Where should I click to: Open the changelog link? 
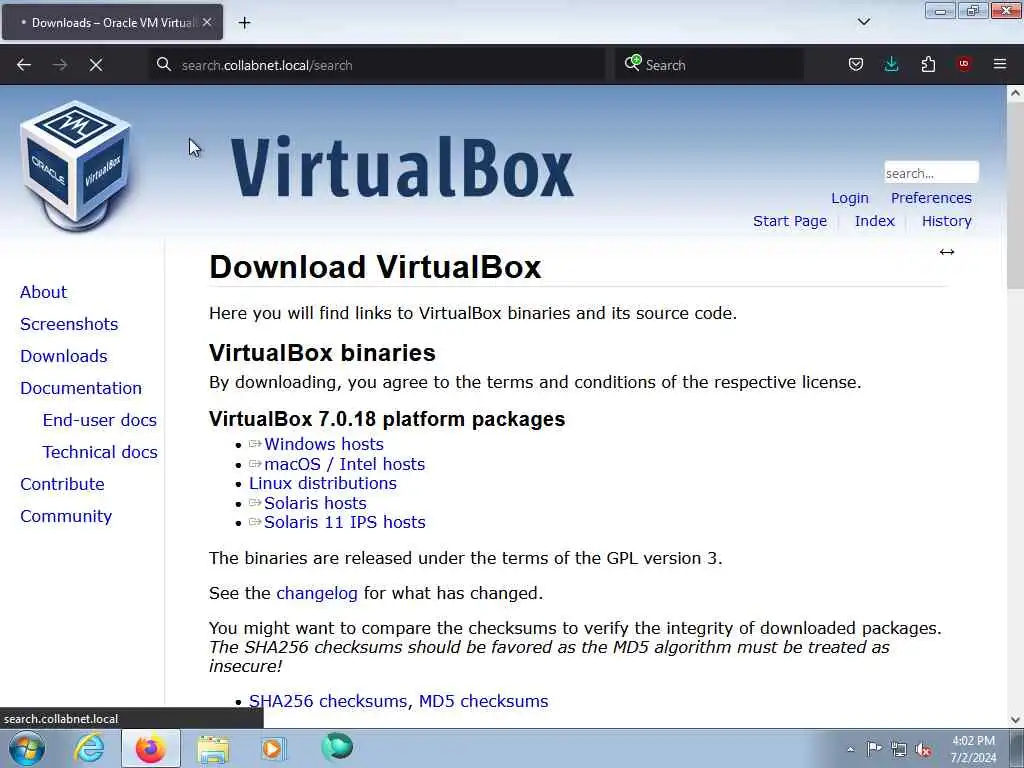[x=317, y=593]
